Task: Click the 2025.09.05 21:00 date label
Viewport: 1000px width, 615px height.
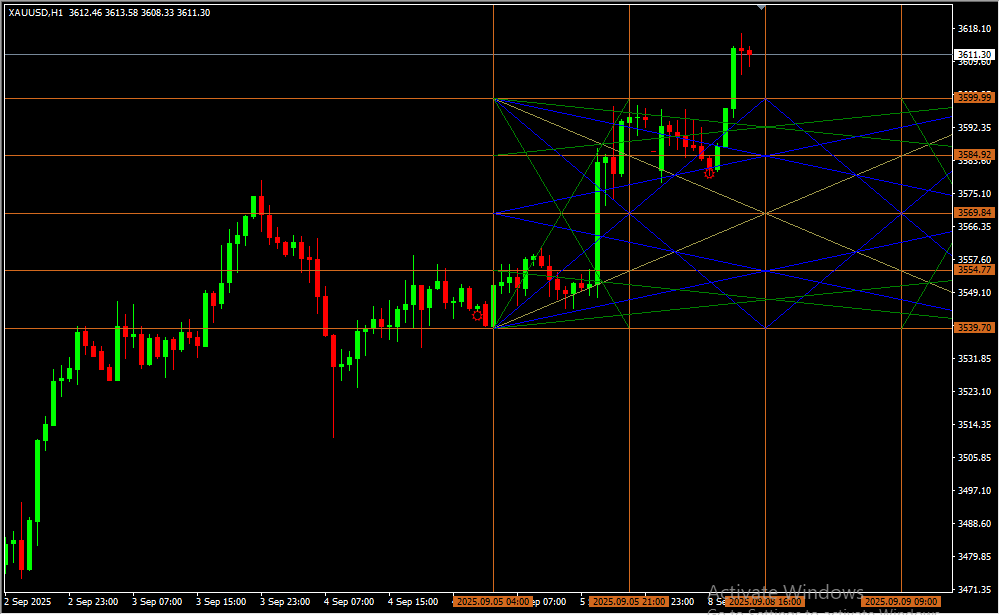Action: point(628,602)
